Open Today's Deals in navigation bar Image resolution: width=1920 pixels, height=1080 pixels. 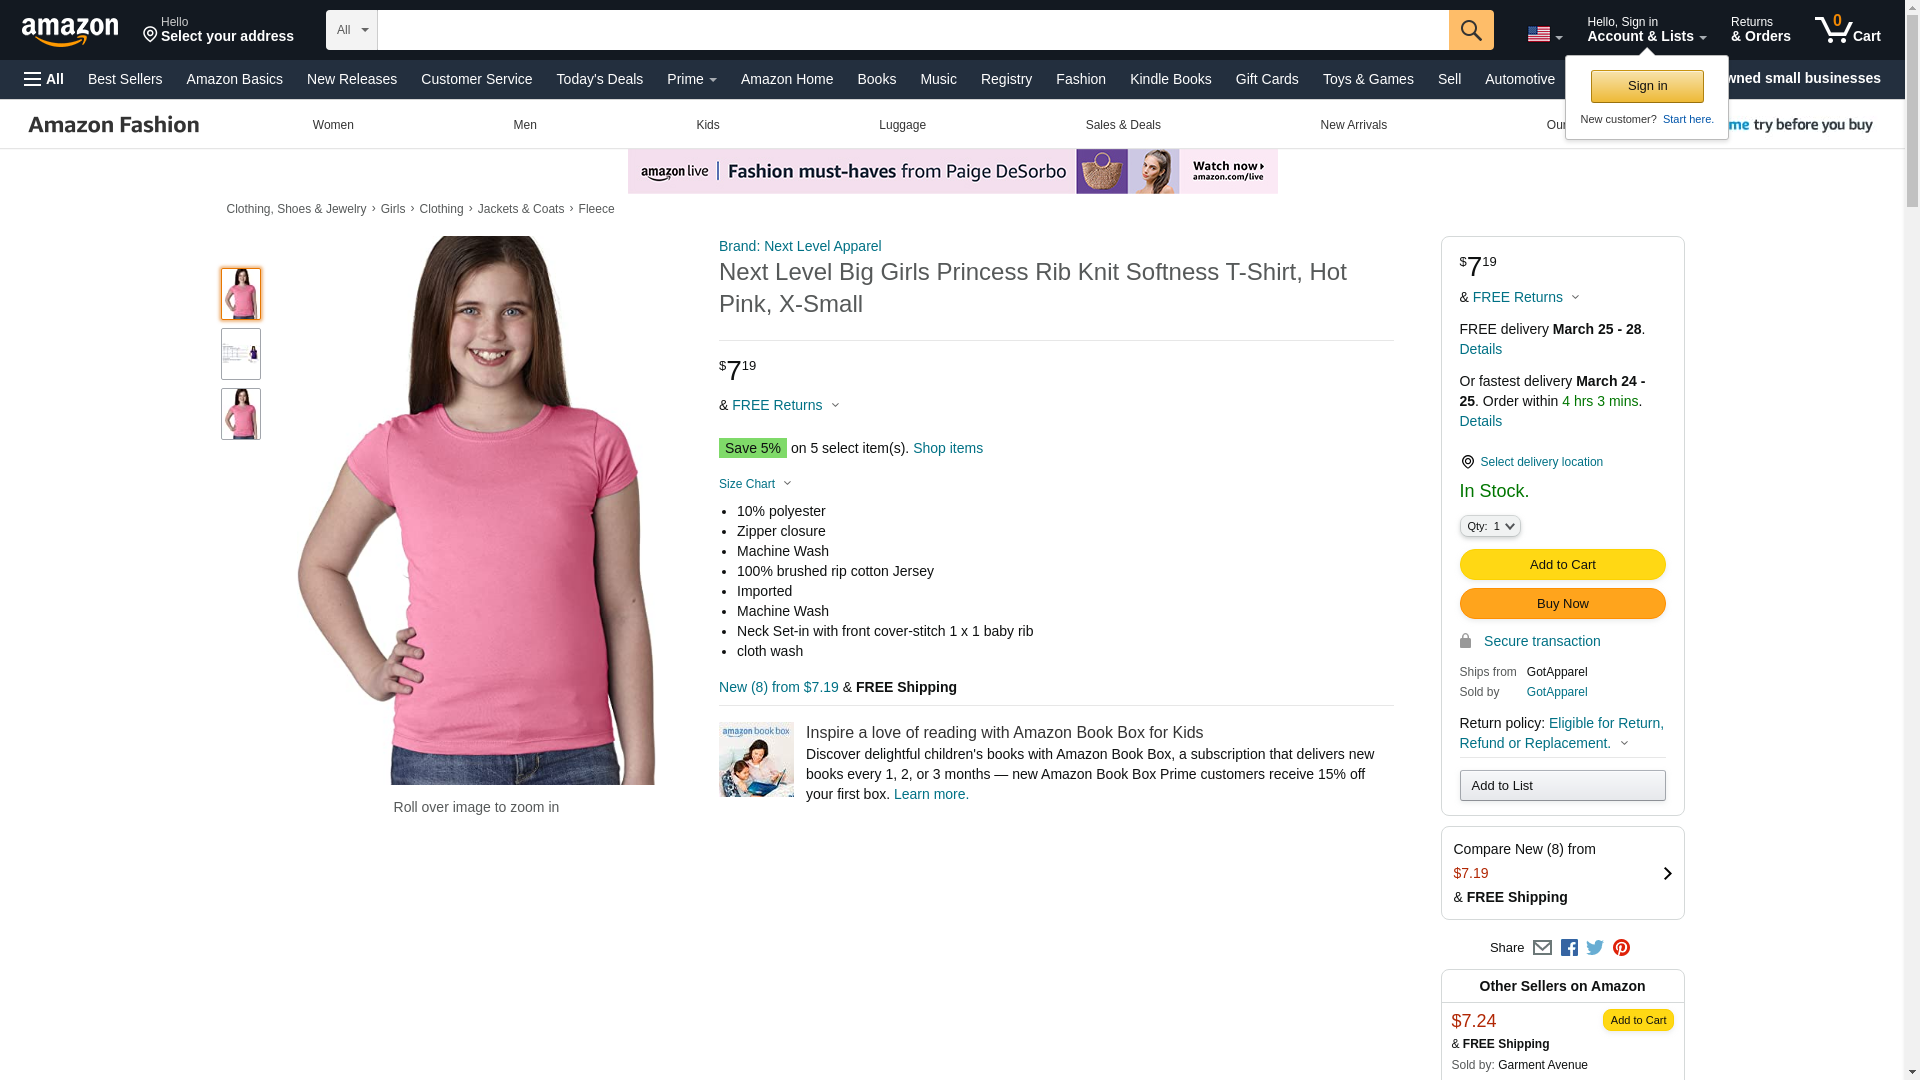599,79
